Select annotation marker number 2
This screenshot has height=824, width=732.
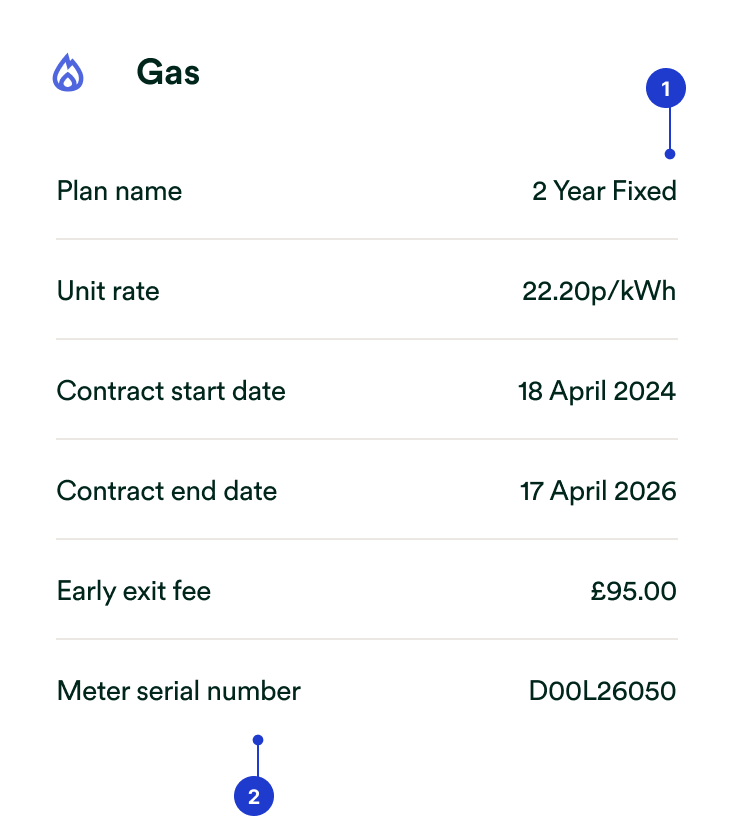[254, 797]
